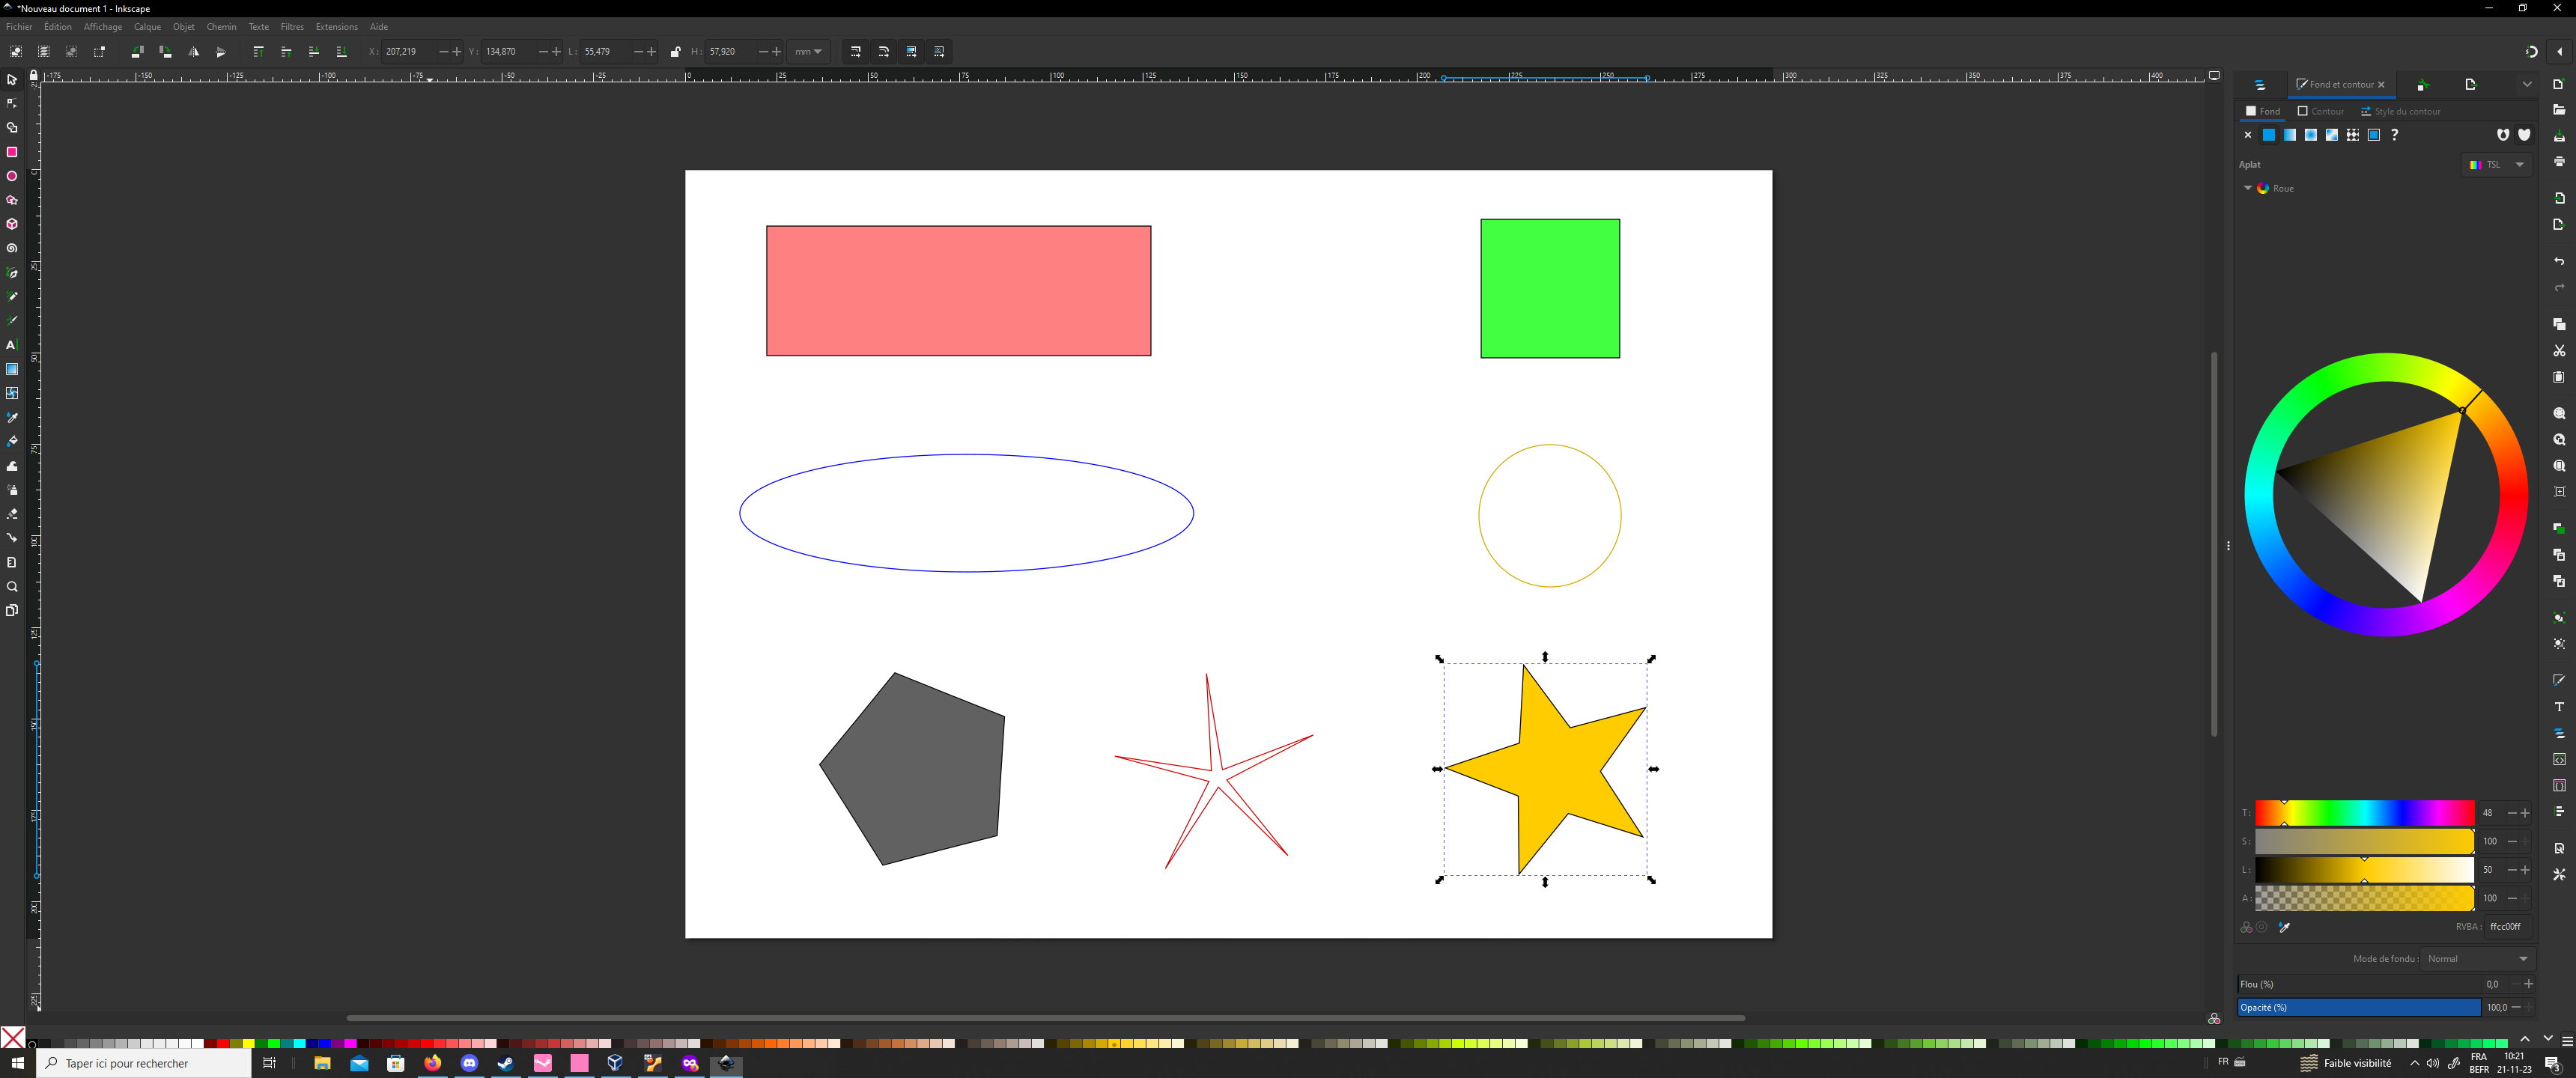This screenshot has width=2576, height=1078.
Task: Pick color with Fill panel eyedropper icon
Action: tap(2284, 927)
